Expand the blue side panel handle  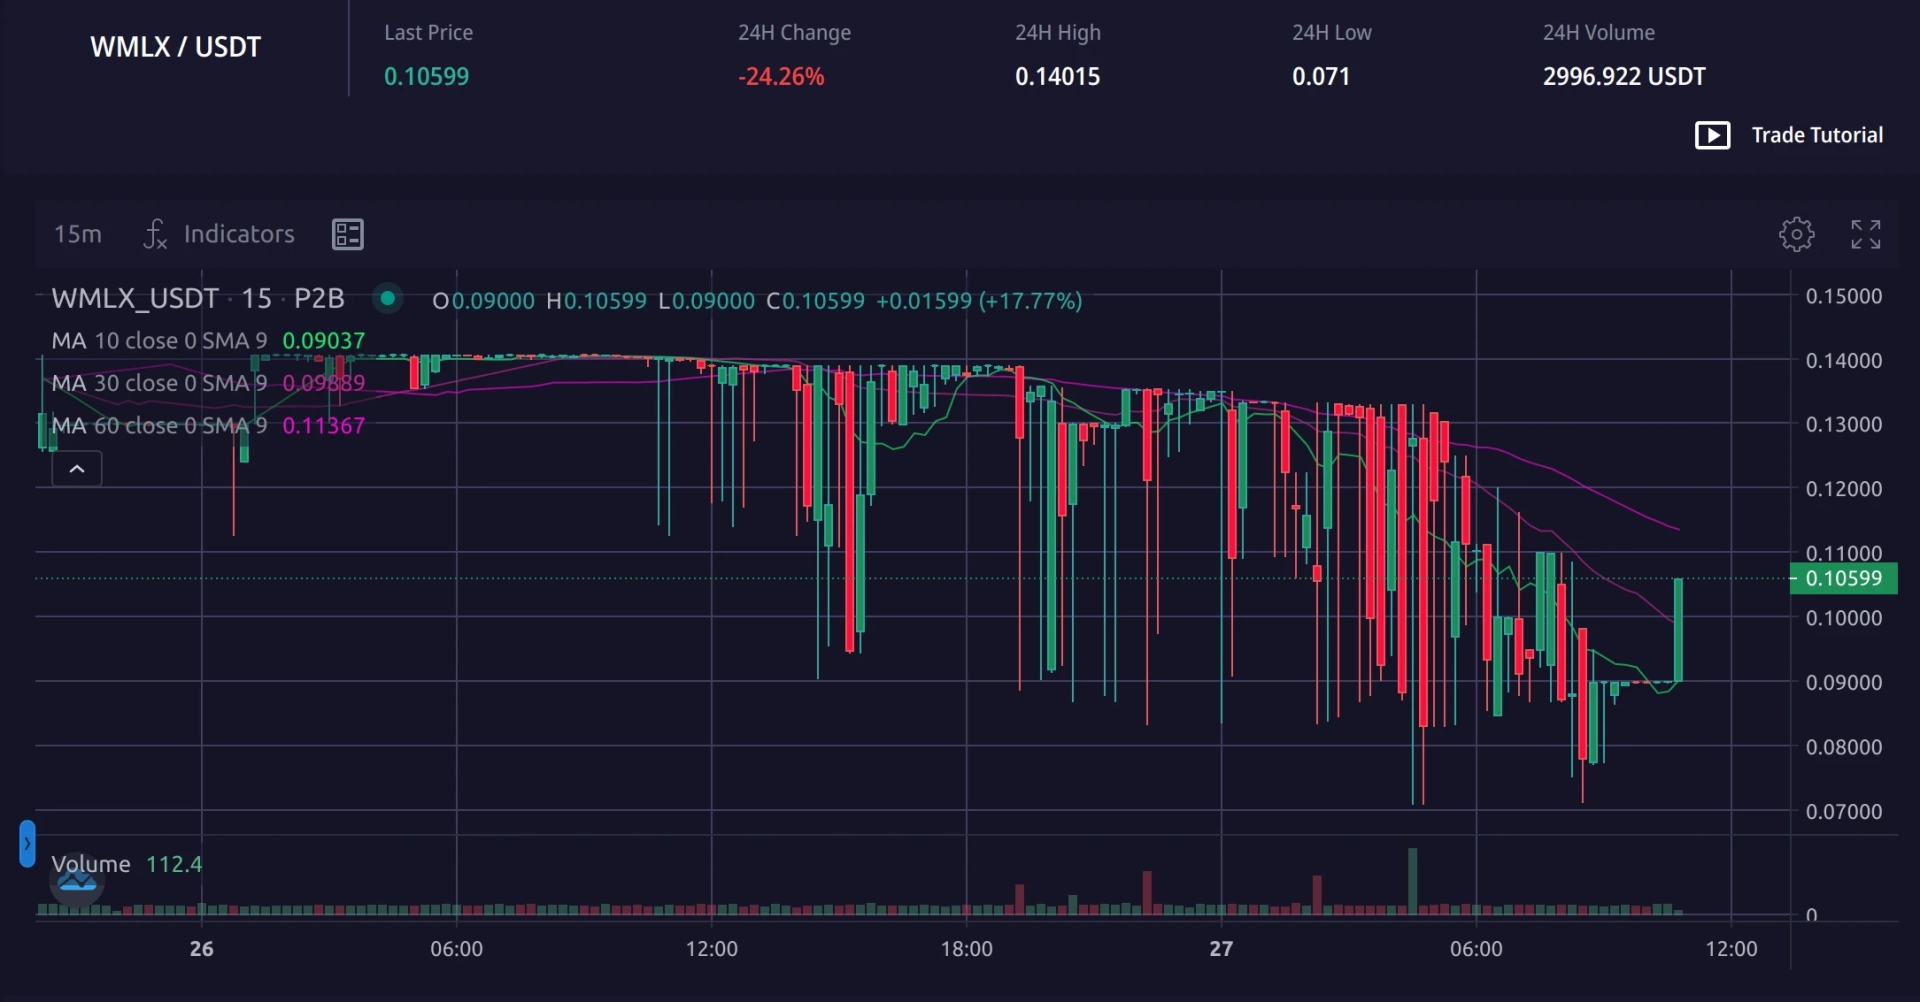tap(27, 843)
